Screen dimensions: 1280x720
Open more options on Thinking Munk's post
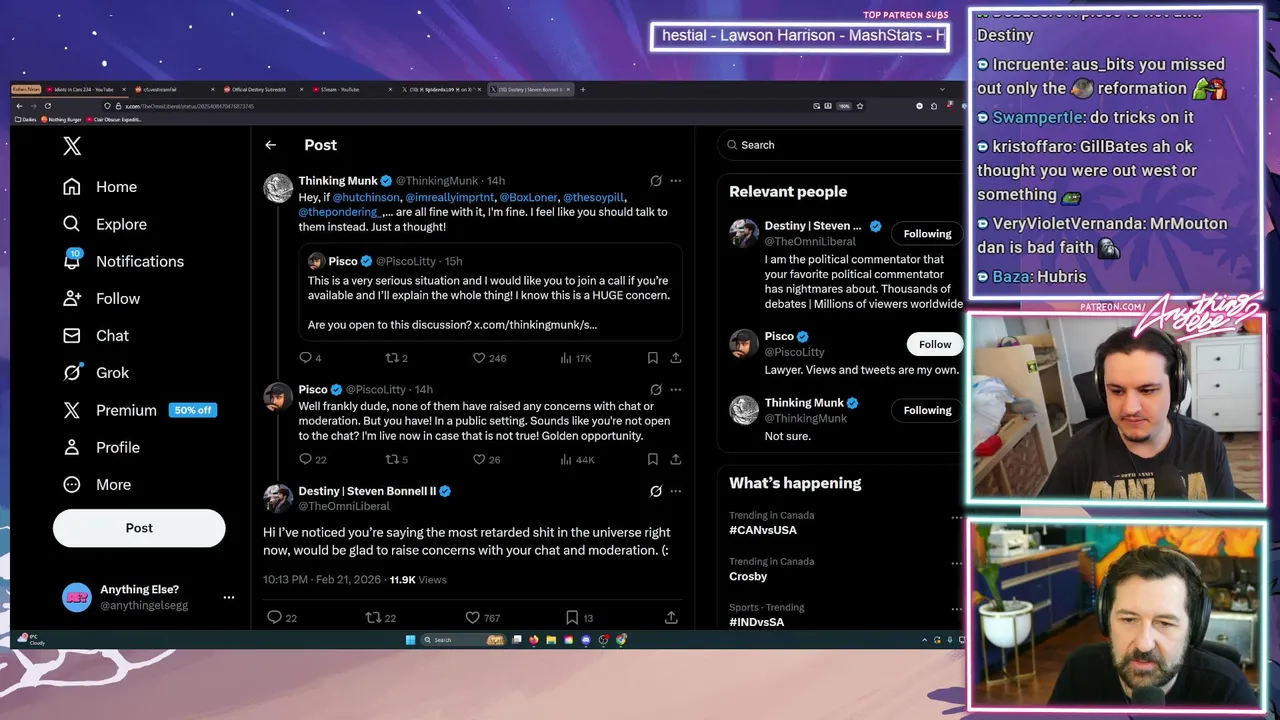coord(676,181)
